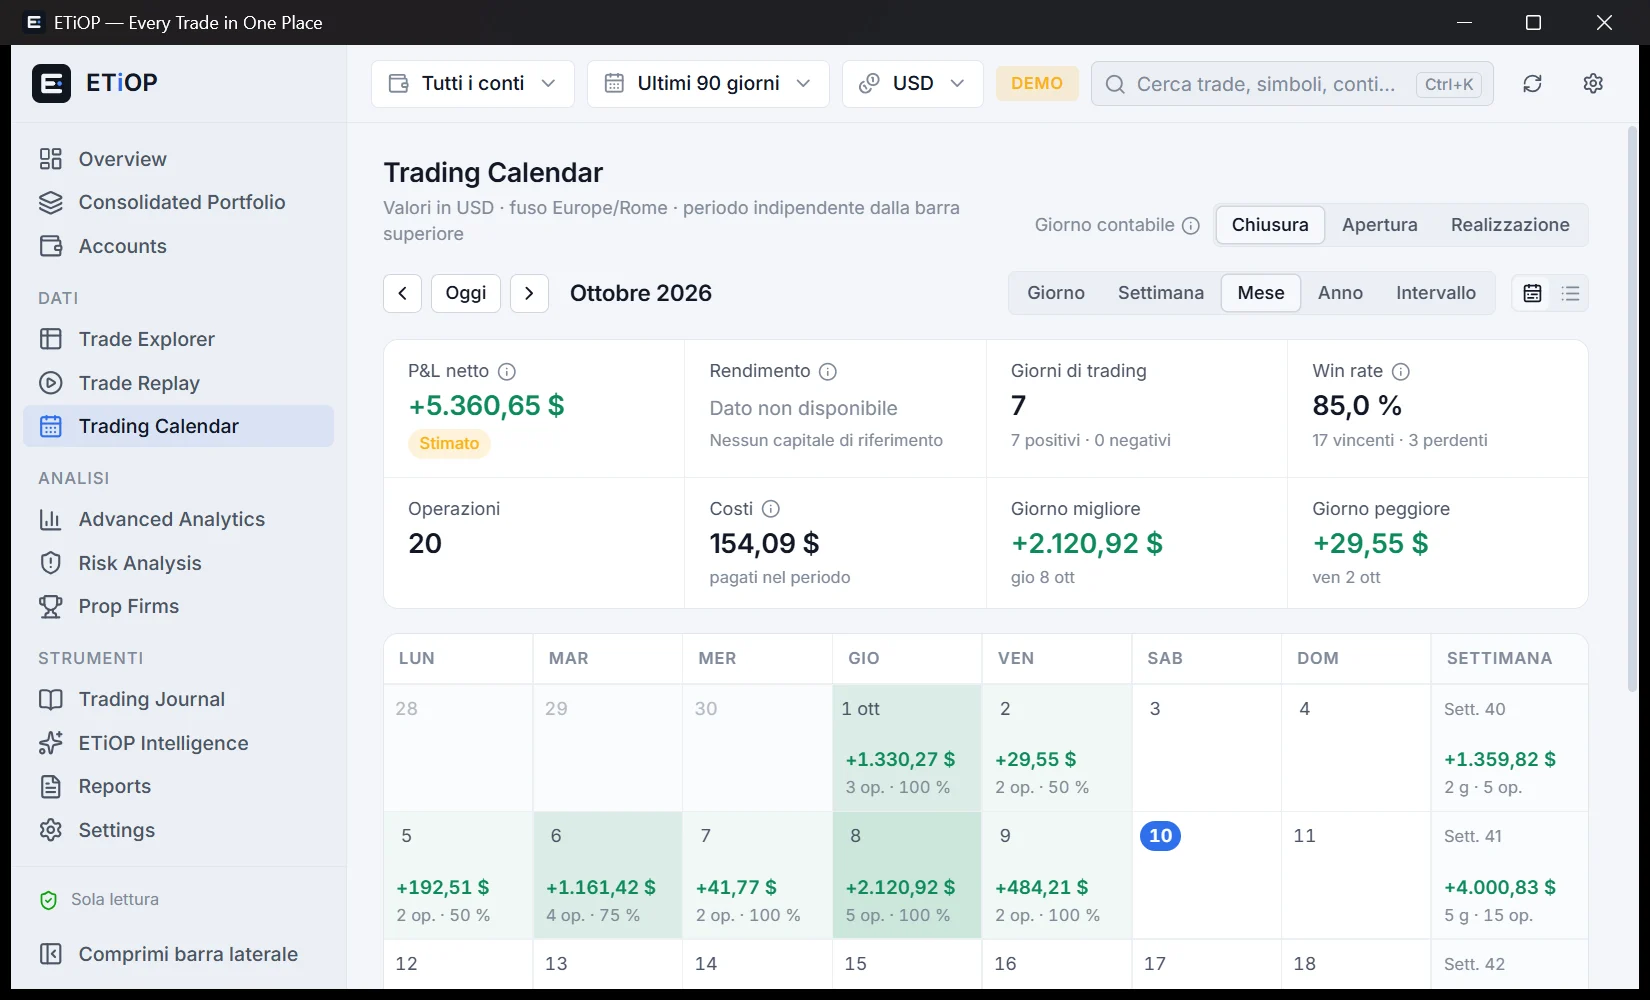Click the search trades input field
This screenshot has height=1000, width=1650.
pyautogui.click(x=1292, y=84)
